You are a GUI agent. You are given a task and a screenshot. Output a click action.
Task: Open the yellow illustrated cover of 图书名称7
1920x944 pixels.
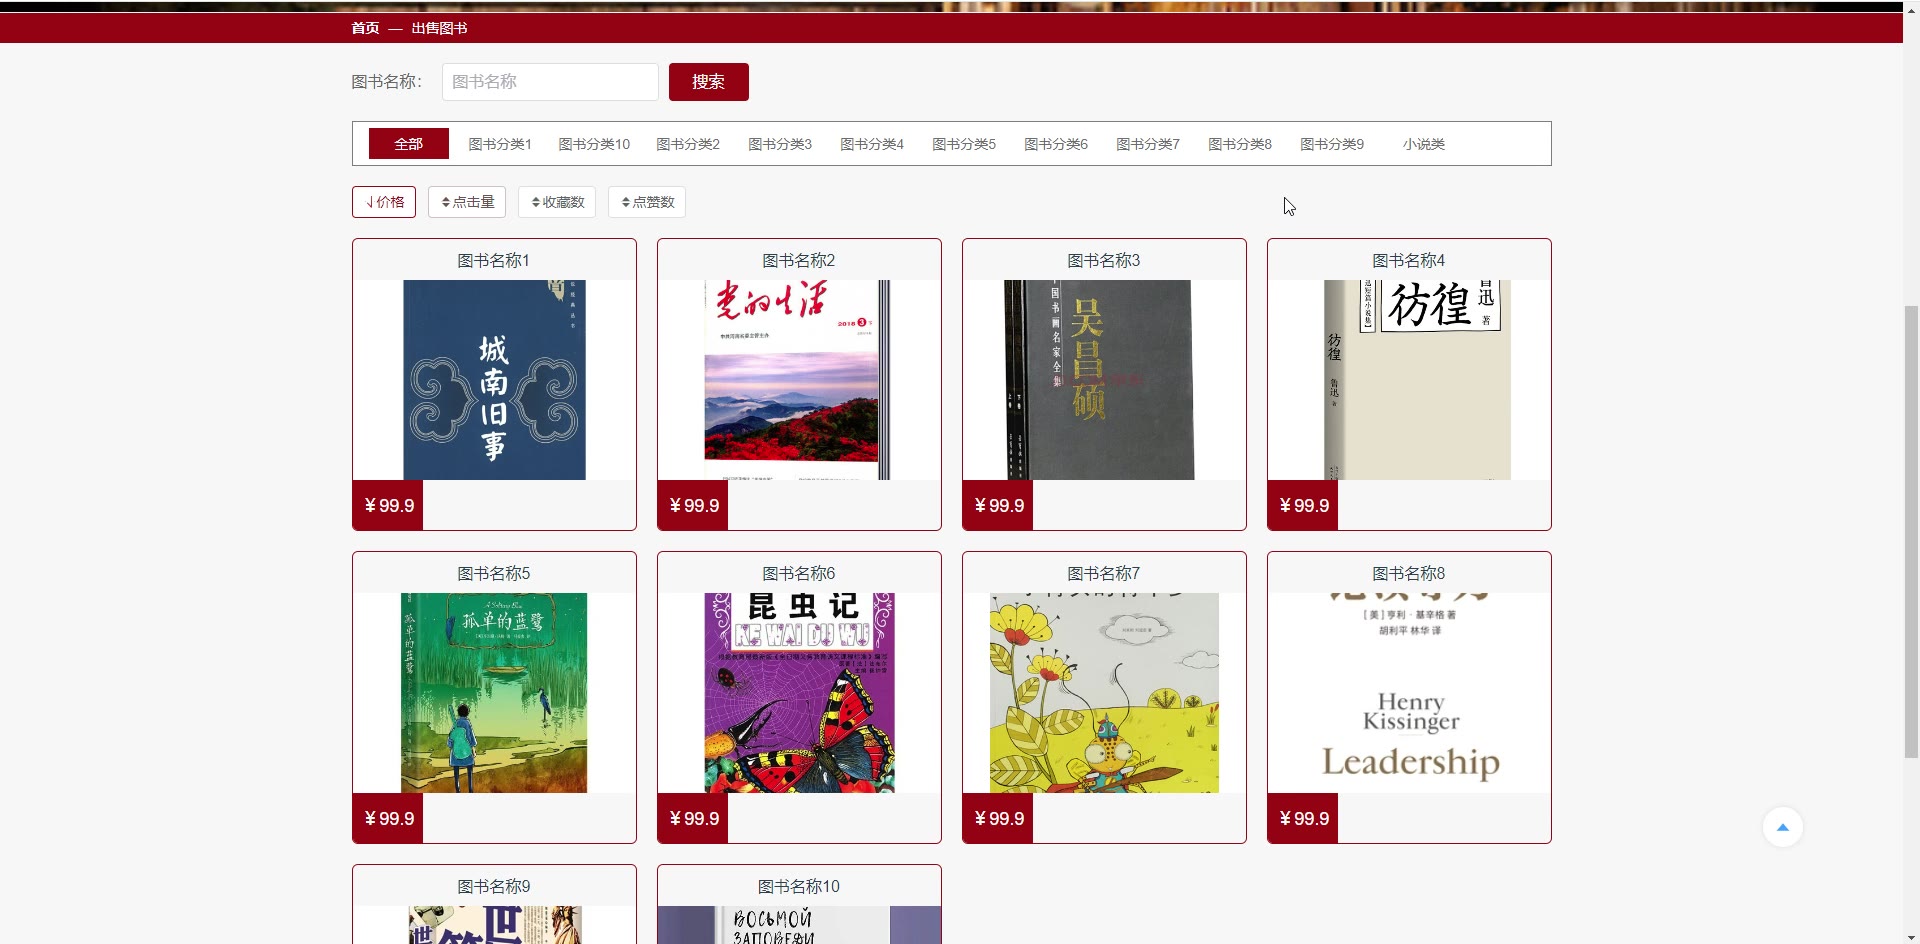pyautogui.click(x=1104, y=693)
